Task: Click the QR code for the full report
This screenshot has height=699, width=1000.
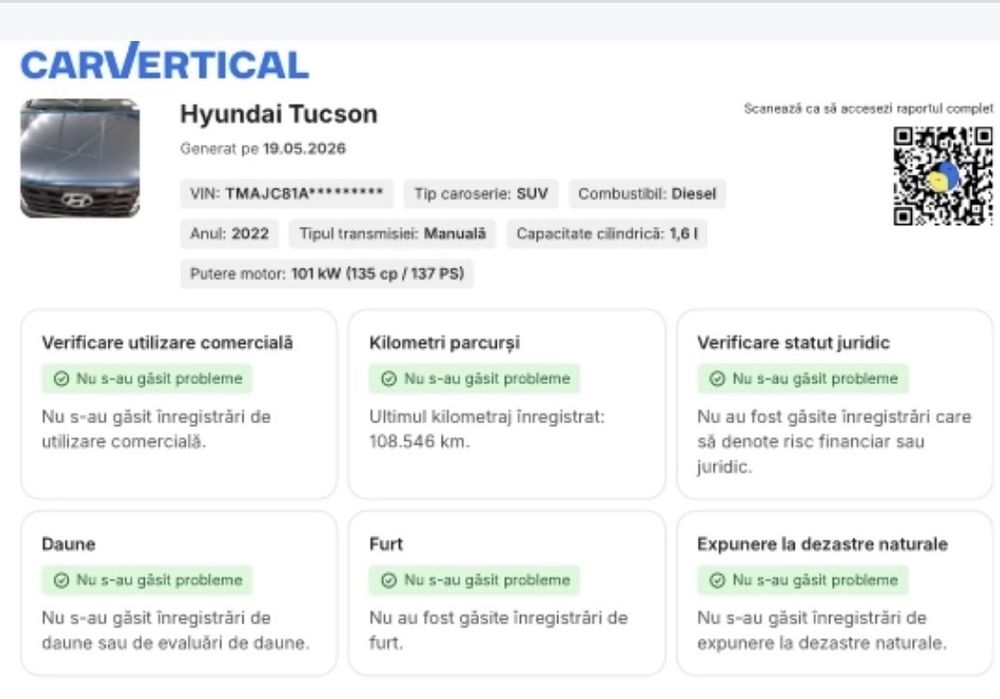Action: pyautogui.click(x=943, y=176)
